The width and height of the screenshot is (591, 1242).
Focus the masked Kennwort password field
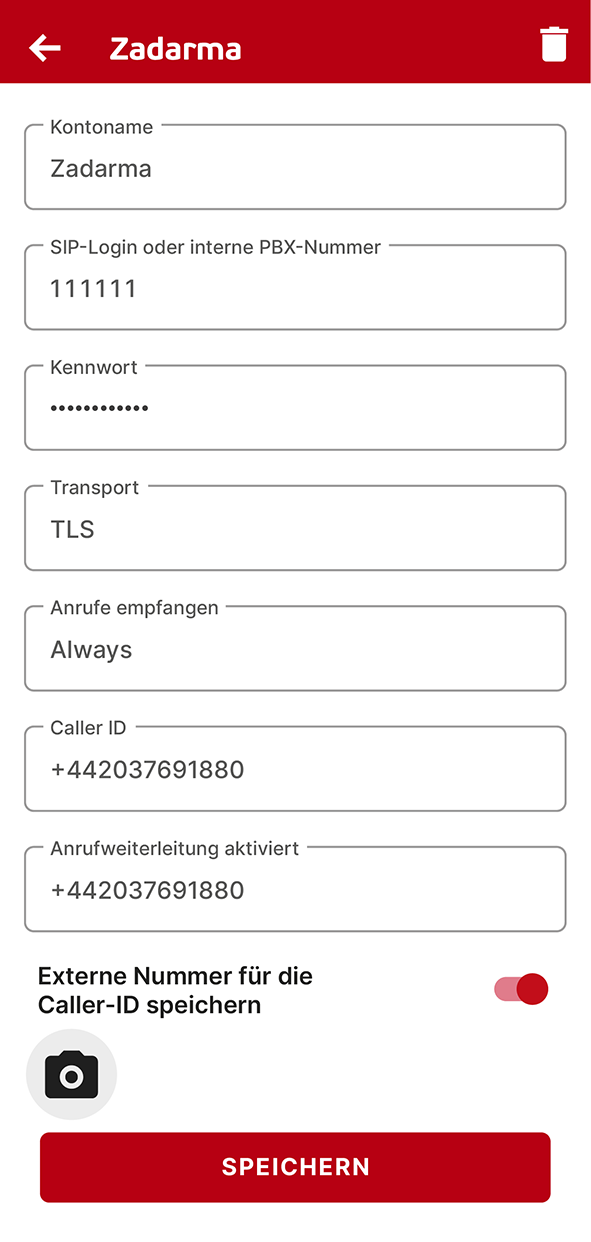coord(295,407)
